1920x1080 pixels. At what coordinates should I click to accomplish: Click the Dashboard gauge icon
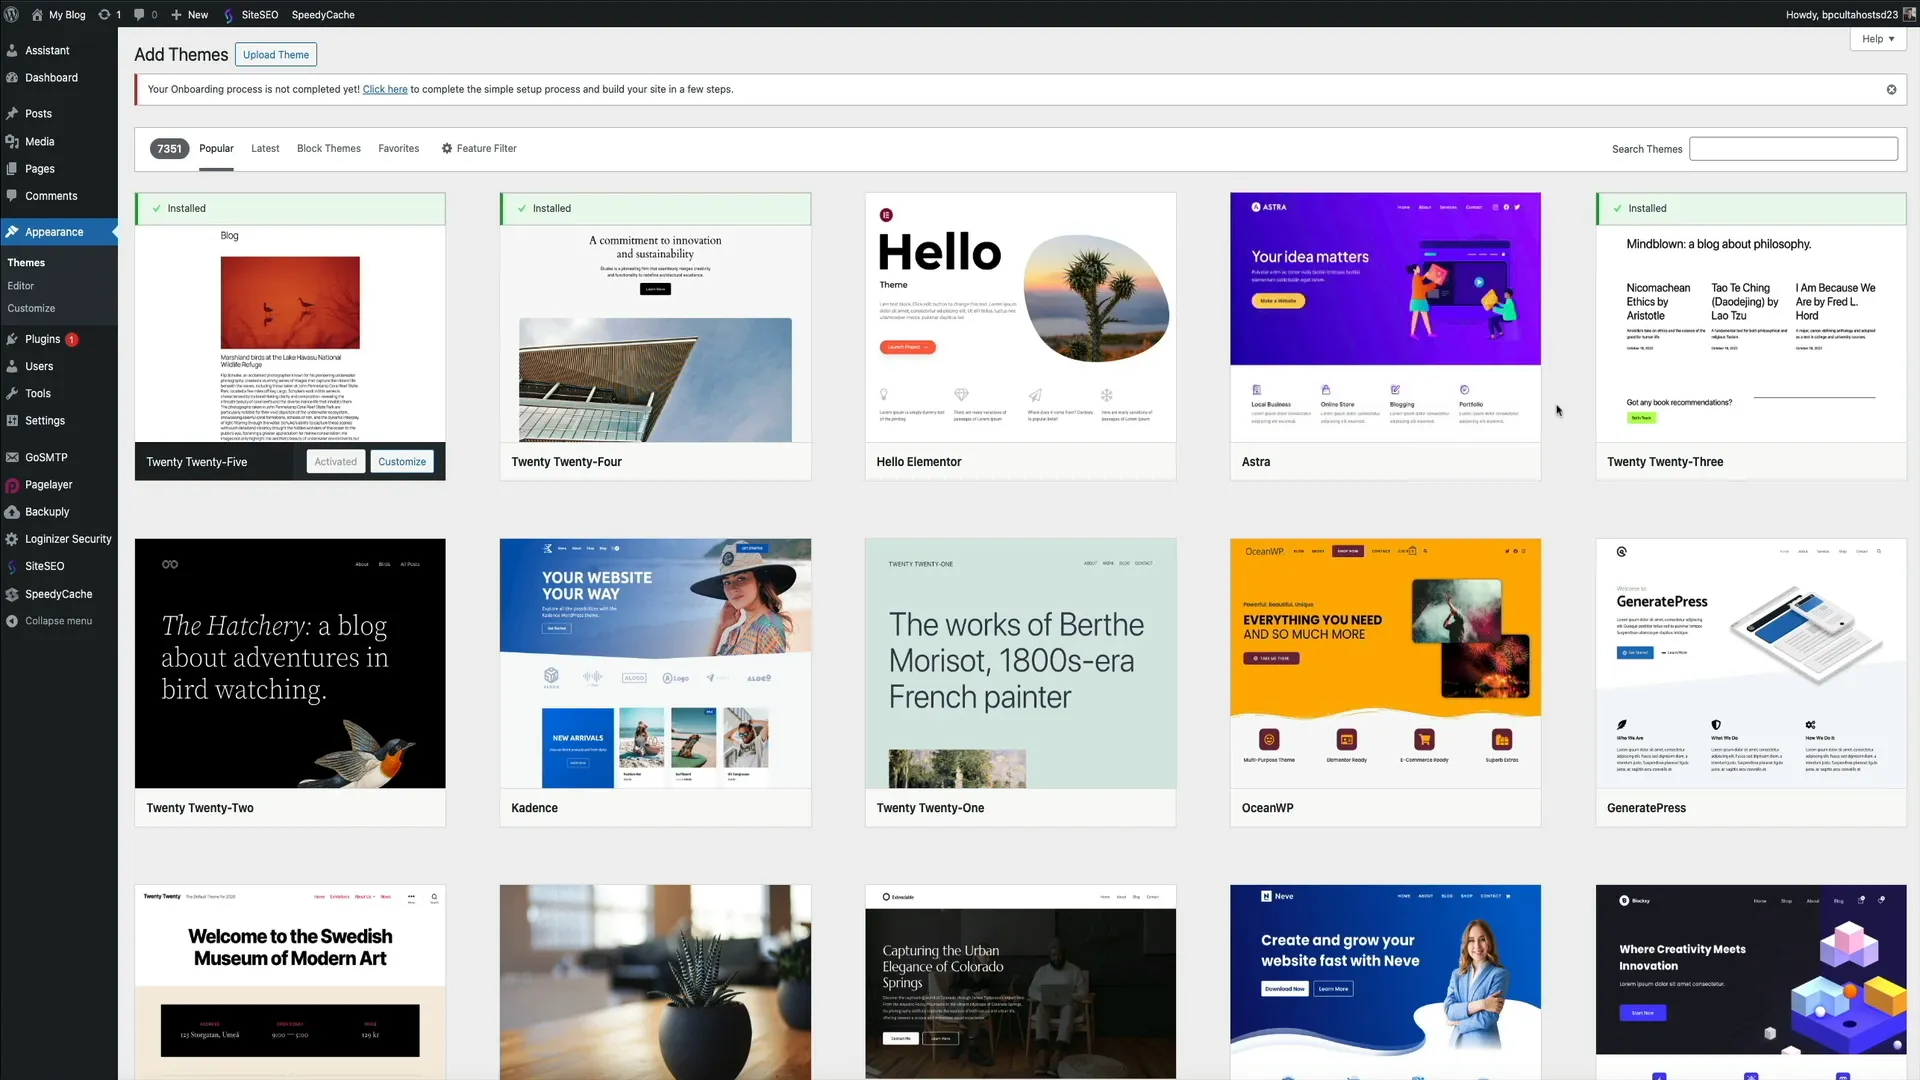pos(12,77)
